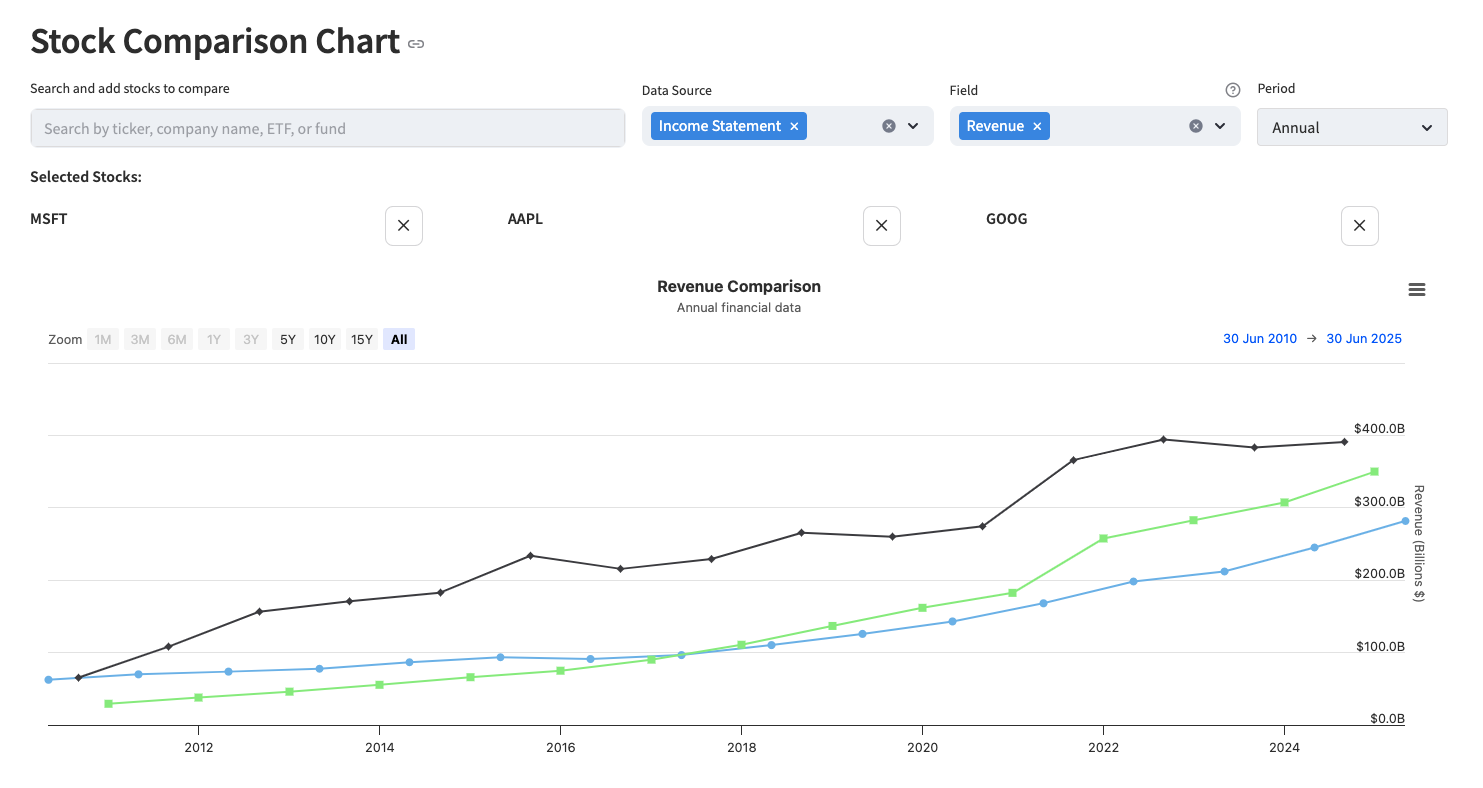Select the All zoom range
Viewport: 1483px width, 788px height.
(399, 340)
